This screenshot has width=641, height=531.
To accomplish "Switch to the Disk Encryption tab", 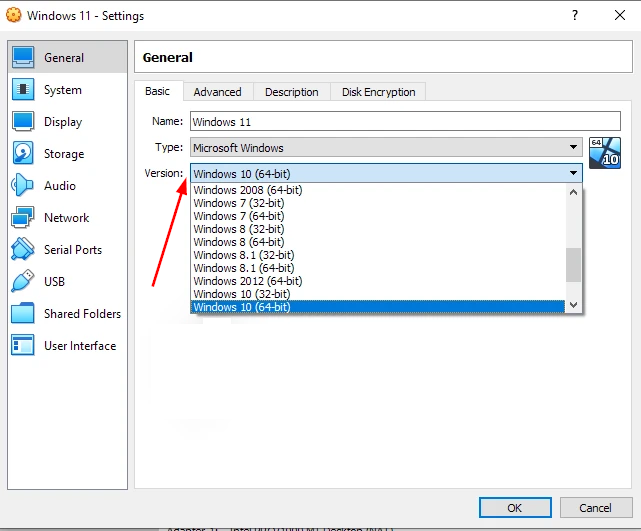I will click(379, 92).
